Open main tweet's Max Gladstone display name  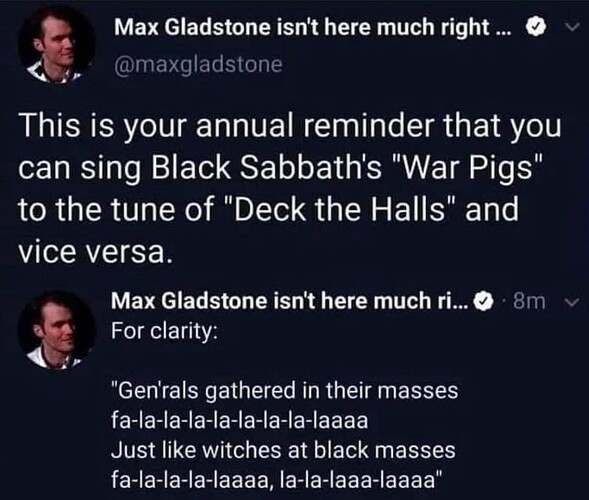[313, 27]
